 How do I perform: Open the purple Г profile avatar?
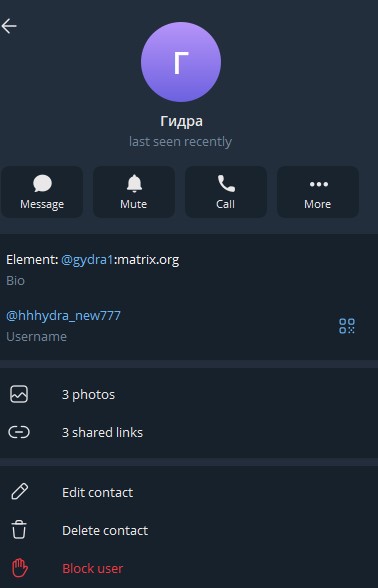coord(181,62)
